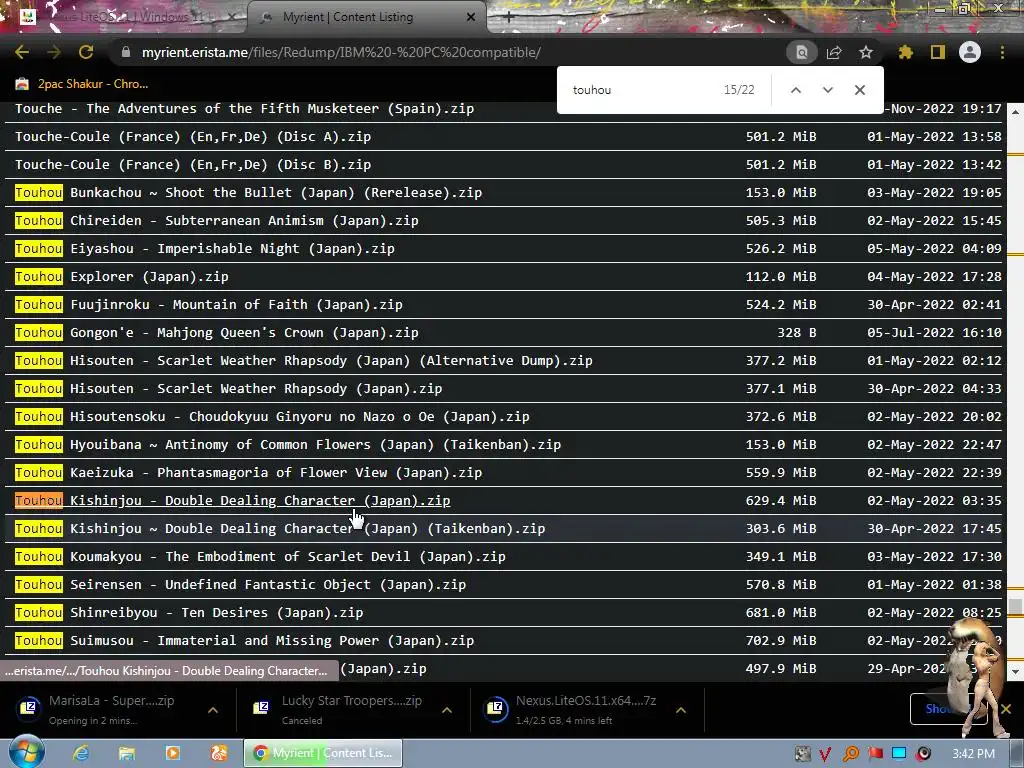Click the orange magnifier tray icon
Screen dimensions: 1024x768
(x=850, y=754)
